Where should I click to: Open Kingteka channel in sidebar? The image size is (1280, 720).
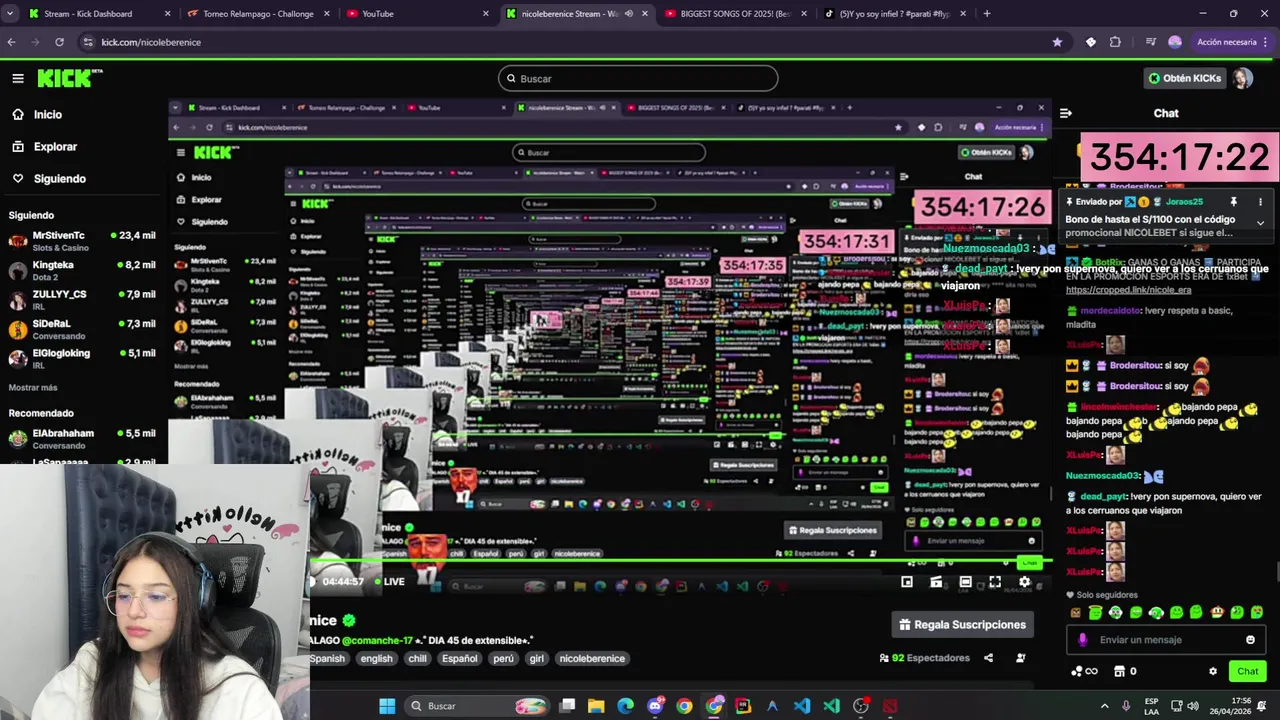[x=82, y=270]
